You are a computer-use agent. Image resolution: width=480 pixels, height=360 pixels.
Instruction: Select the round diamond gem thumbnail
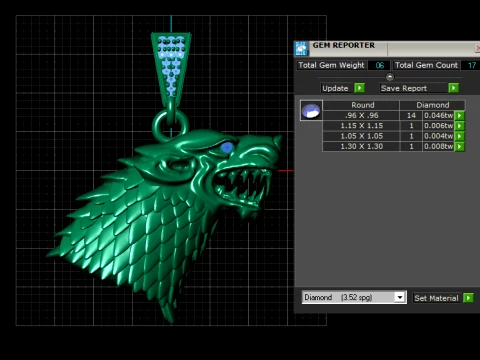click(311, 110)
